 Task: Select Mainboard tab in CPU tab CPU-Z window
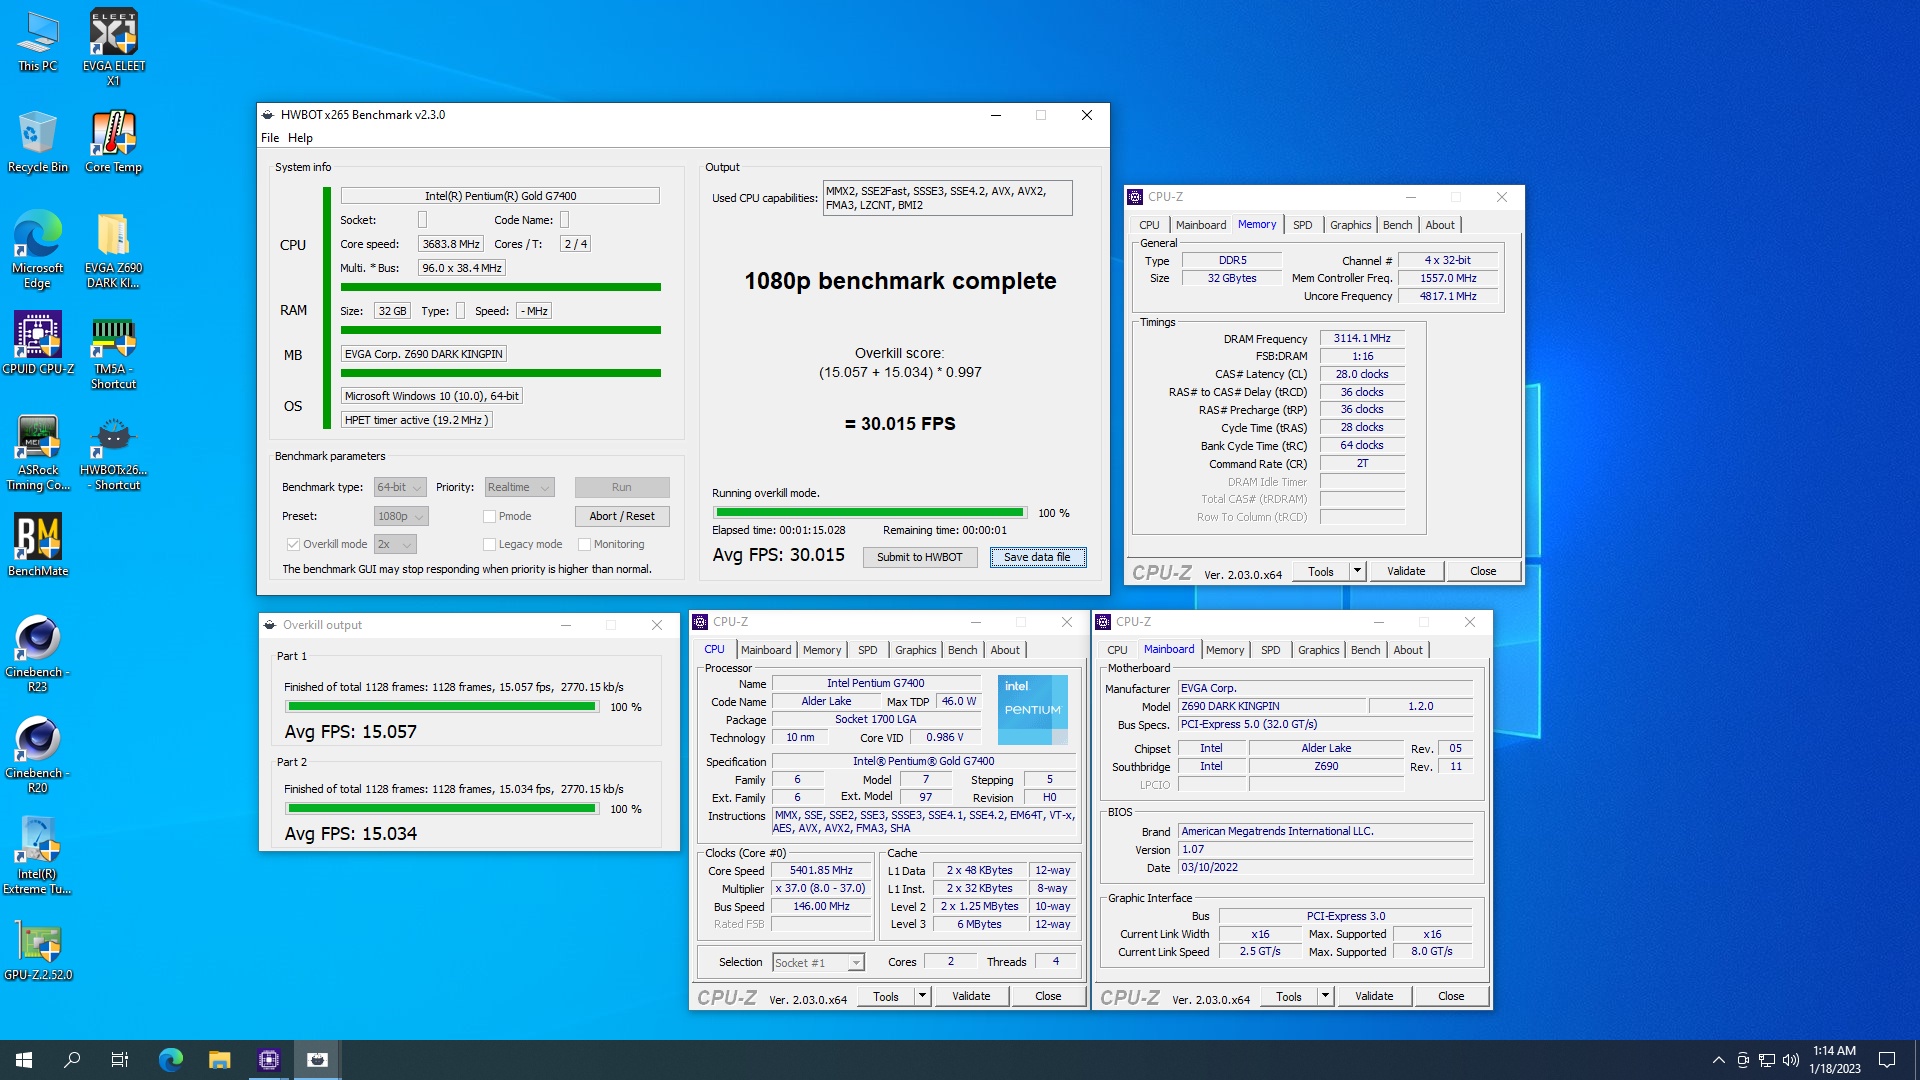tap(766, 650)
